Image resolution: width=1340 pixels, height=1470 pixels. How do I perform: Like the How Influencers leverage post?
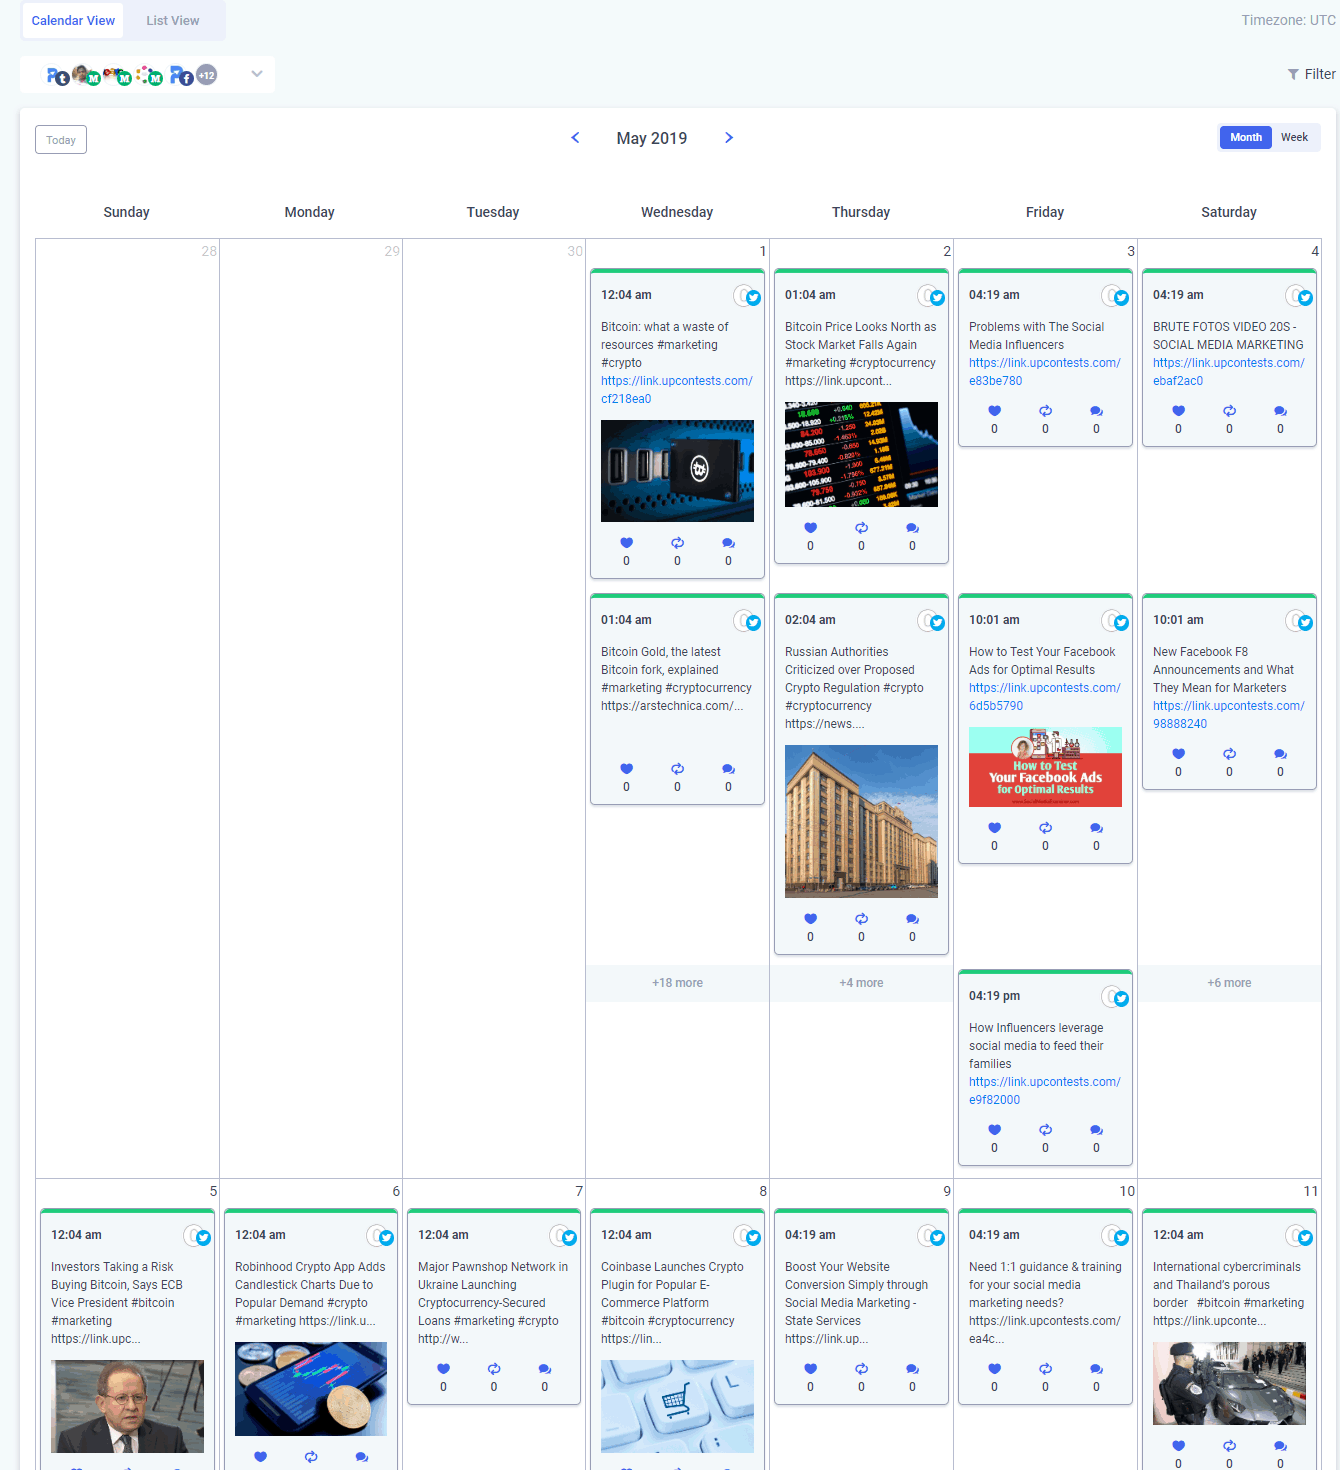(x=994, y=1130)
